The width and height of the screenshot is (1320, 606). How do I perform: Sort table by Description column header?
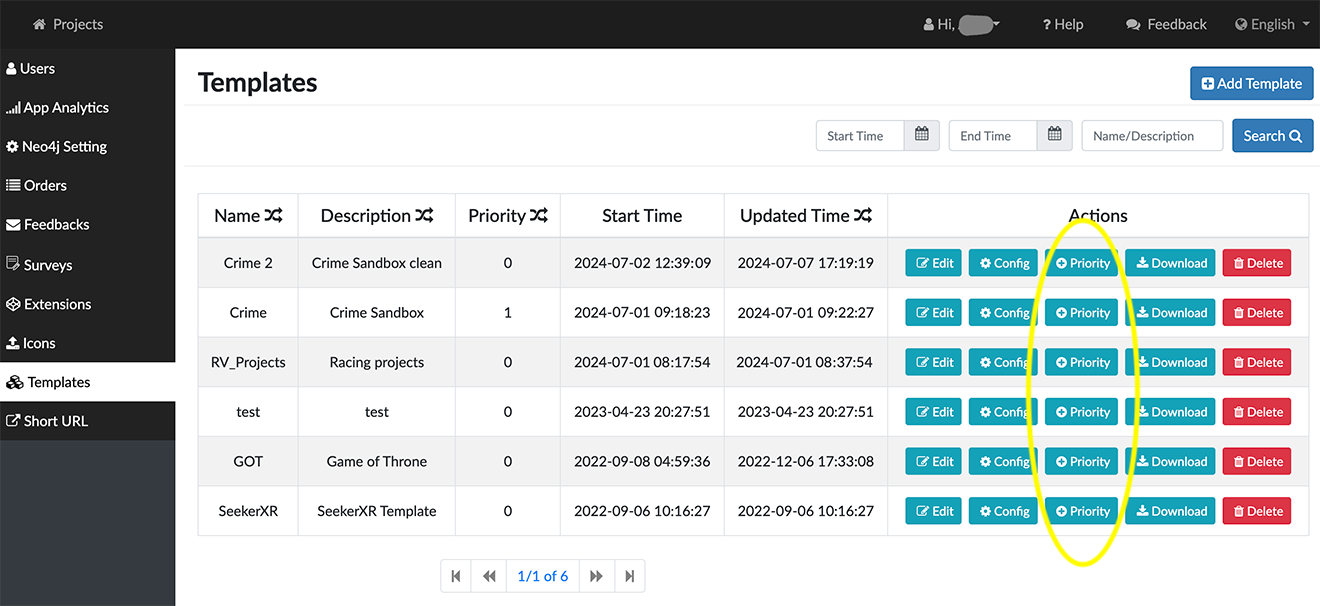376,215
